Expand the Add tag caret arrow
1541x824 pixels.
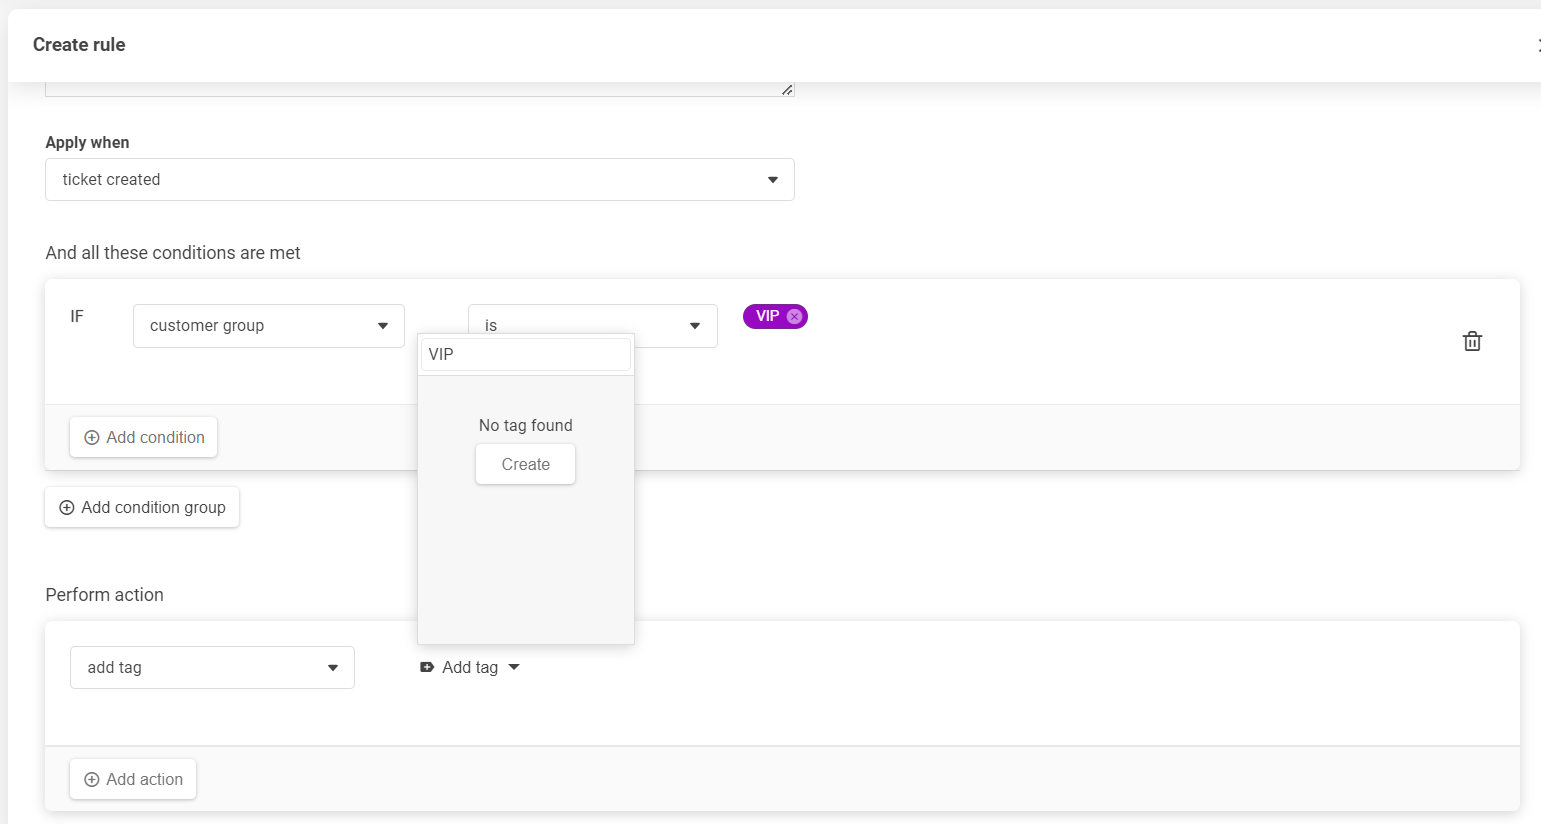pyautogui.click(x=514, y=667)
